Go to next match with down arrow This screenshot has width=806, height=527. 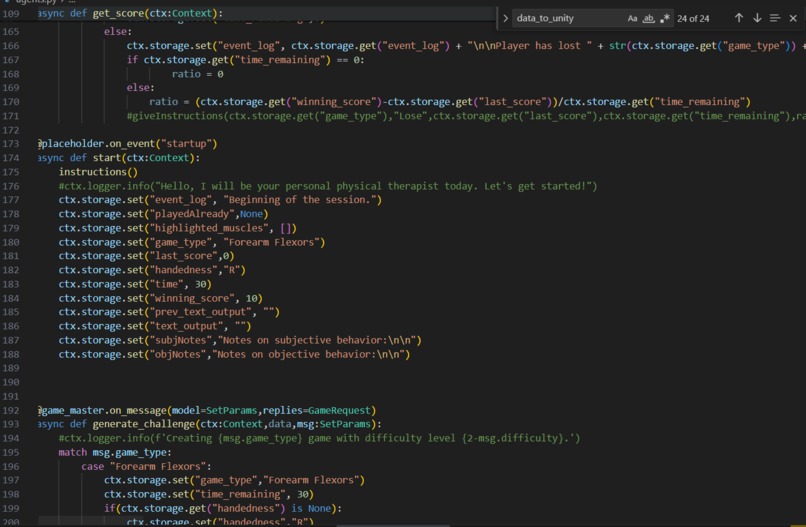coord(757,18)
